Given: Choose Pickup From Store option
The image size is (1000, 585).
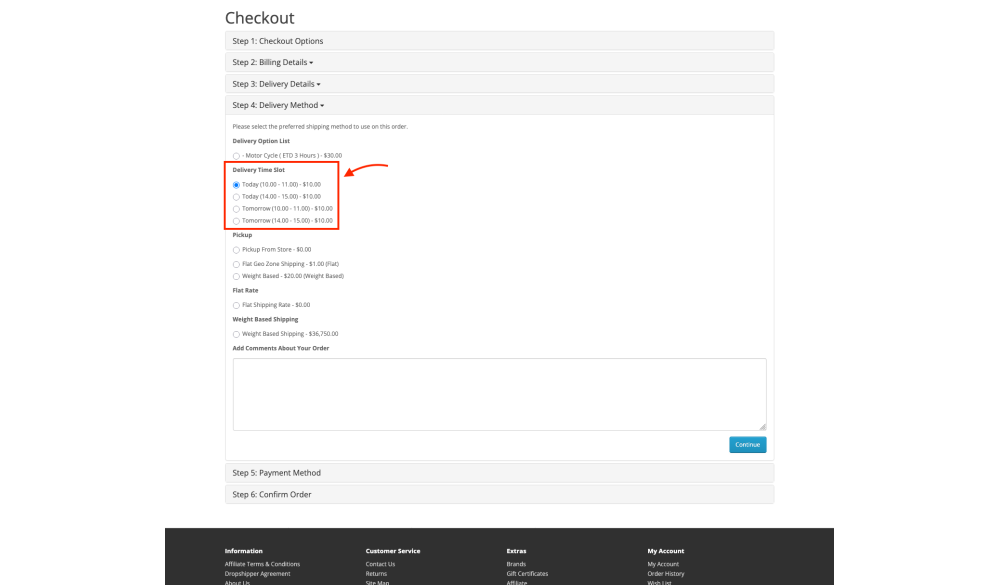Looking at the screenshot, I should 236,250.
